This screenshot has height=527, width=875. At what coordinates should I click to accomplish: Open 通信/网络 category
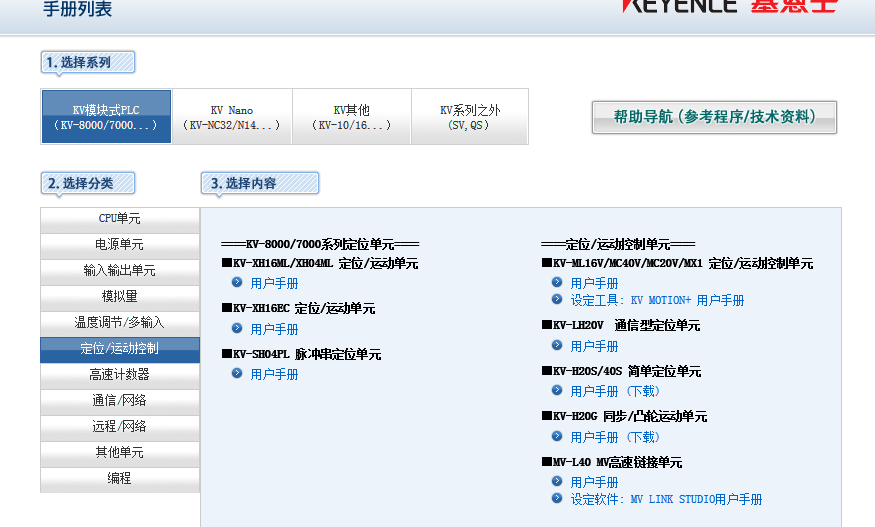(x=120, y=400)
